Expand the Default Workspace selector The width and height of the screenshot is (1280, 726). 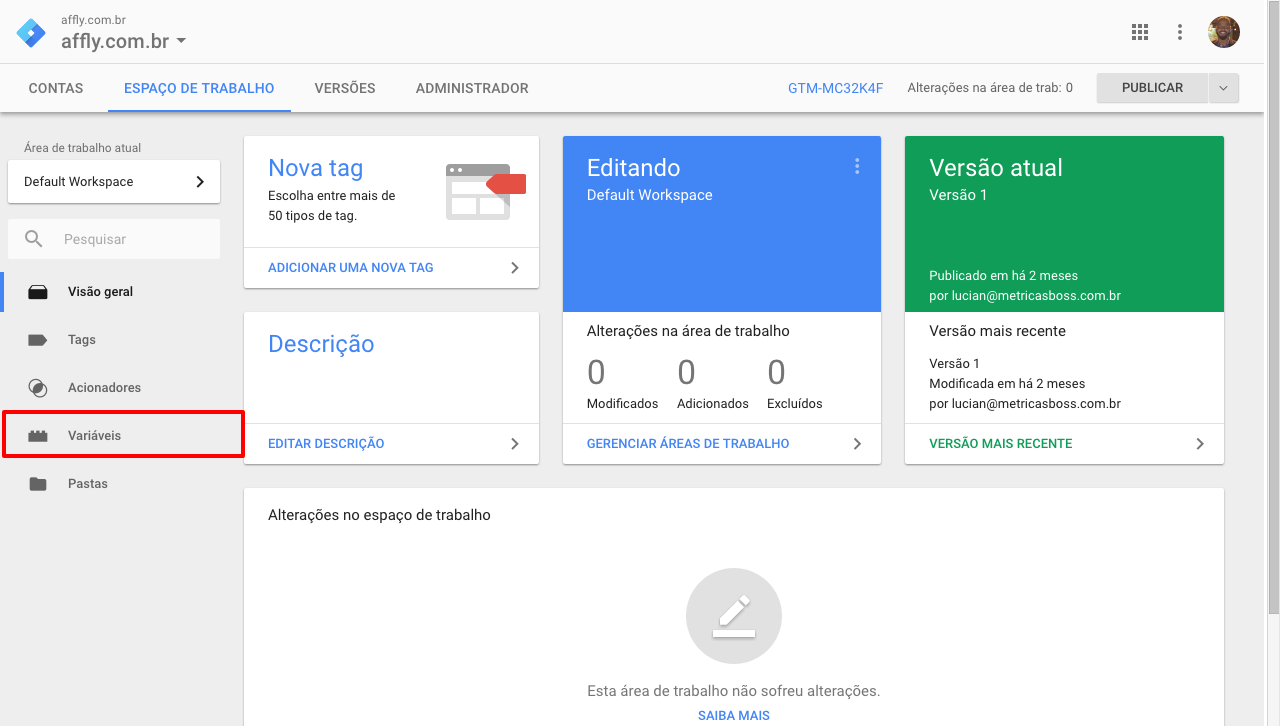point(114,182)
